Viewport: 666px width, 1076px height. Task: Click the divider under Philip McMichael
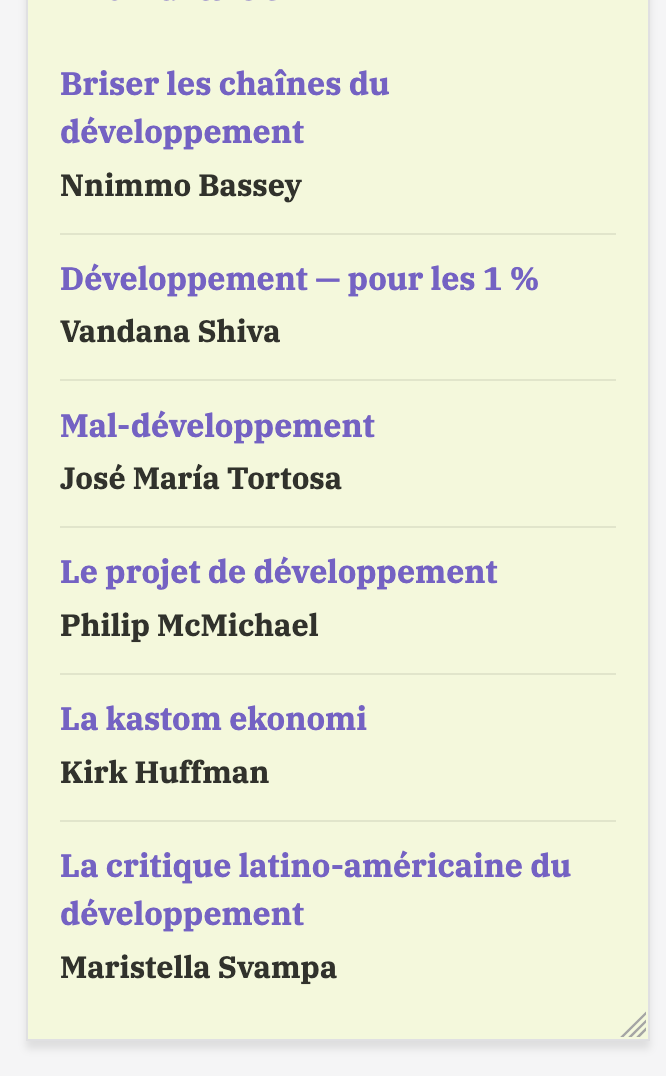(338, 674)
